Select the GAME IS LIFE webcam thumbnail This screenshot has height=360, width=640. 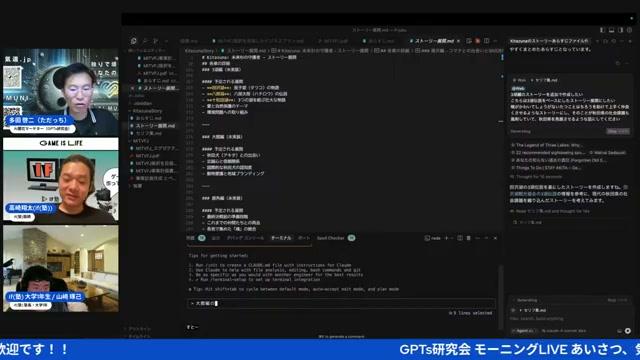pyautogui.click(x=61, y=180)
